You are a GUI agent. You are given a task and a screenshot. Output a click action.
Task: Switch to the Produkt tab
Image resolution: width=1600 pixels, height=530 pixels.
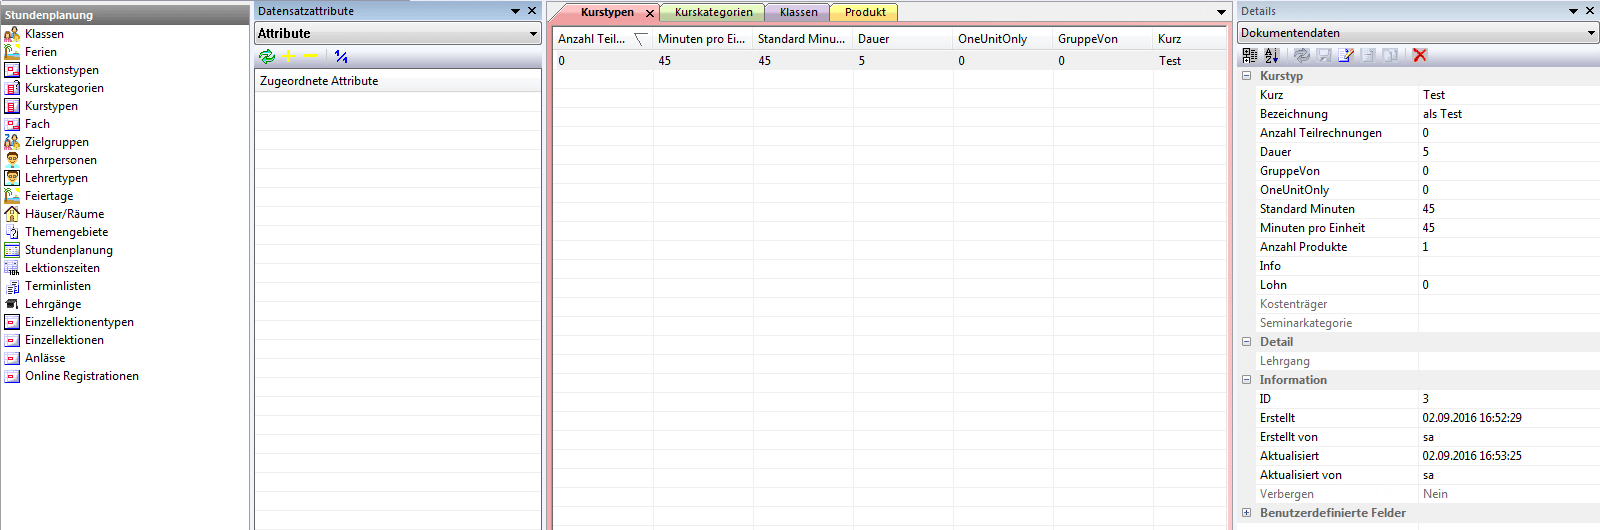pos(865,12)
